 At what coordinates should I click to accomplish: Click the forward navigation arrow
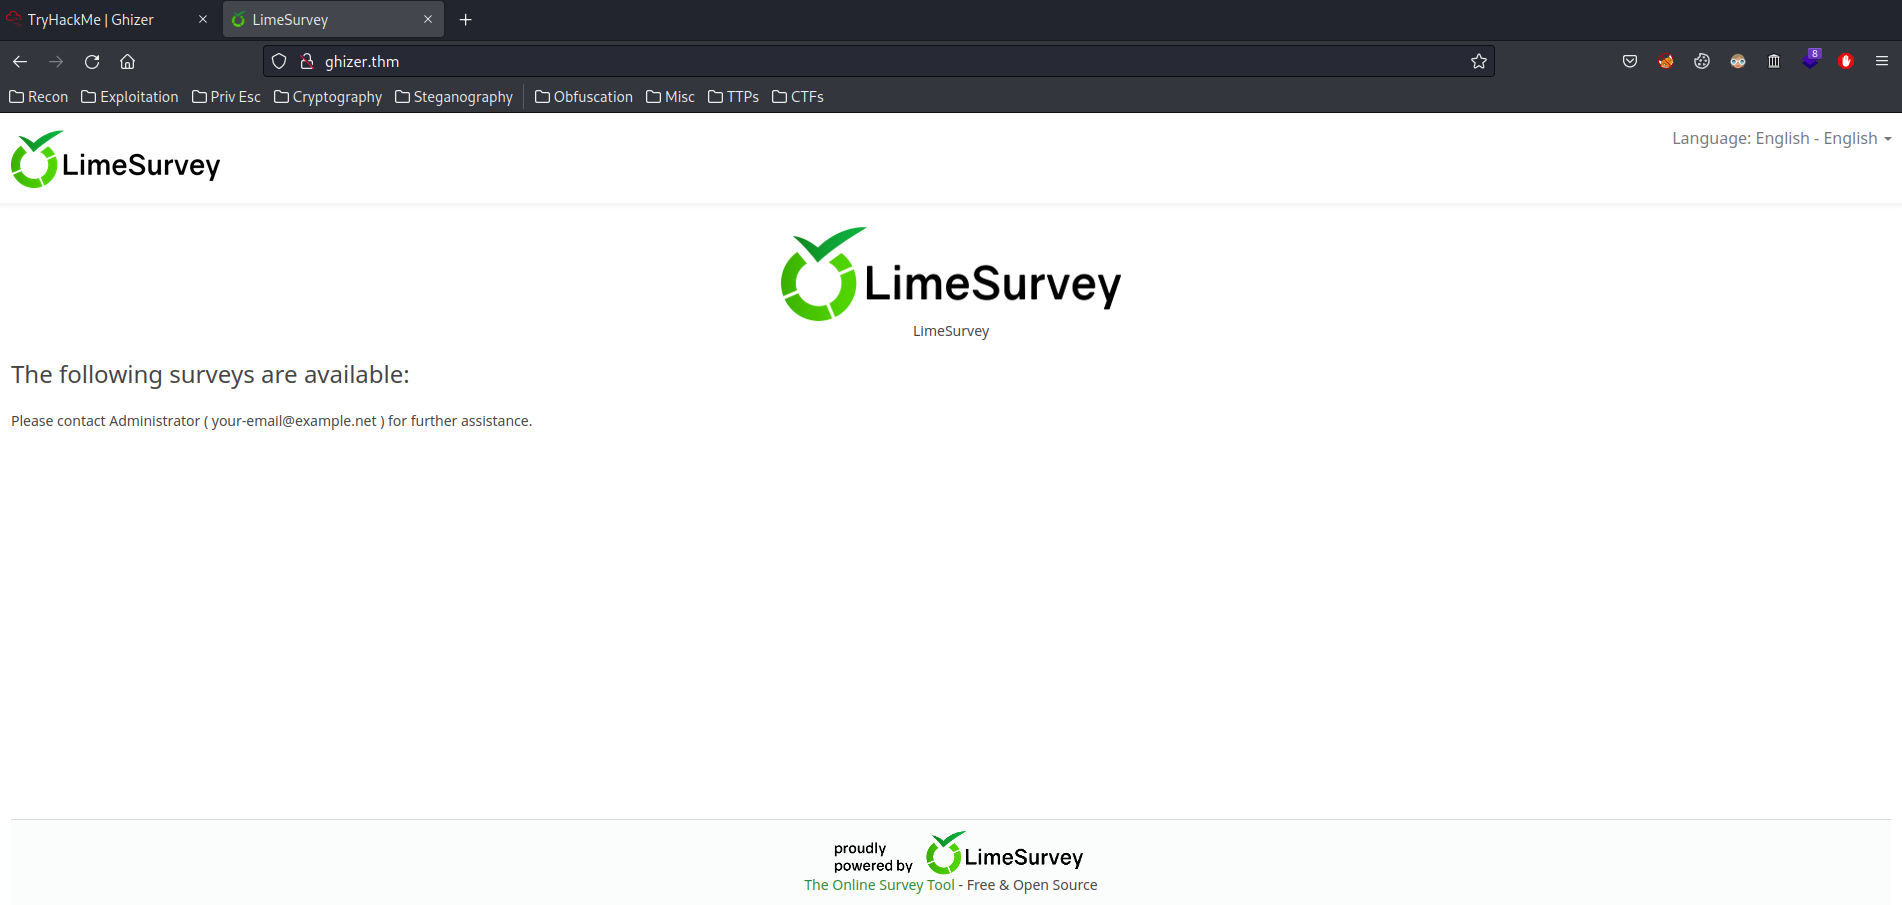pyautogui.click(x=56, y=62)
